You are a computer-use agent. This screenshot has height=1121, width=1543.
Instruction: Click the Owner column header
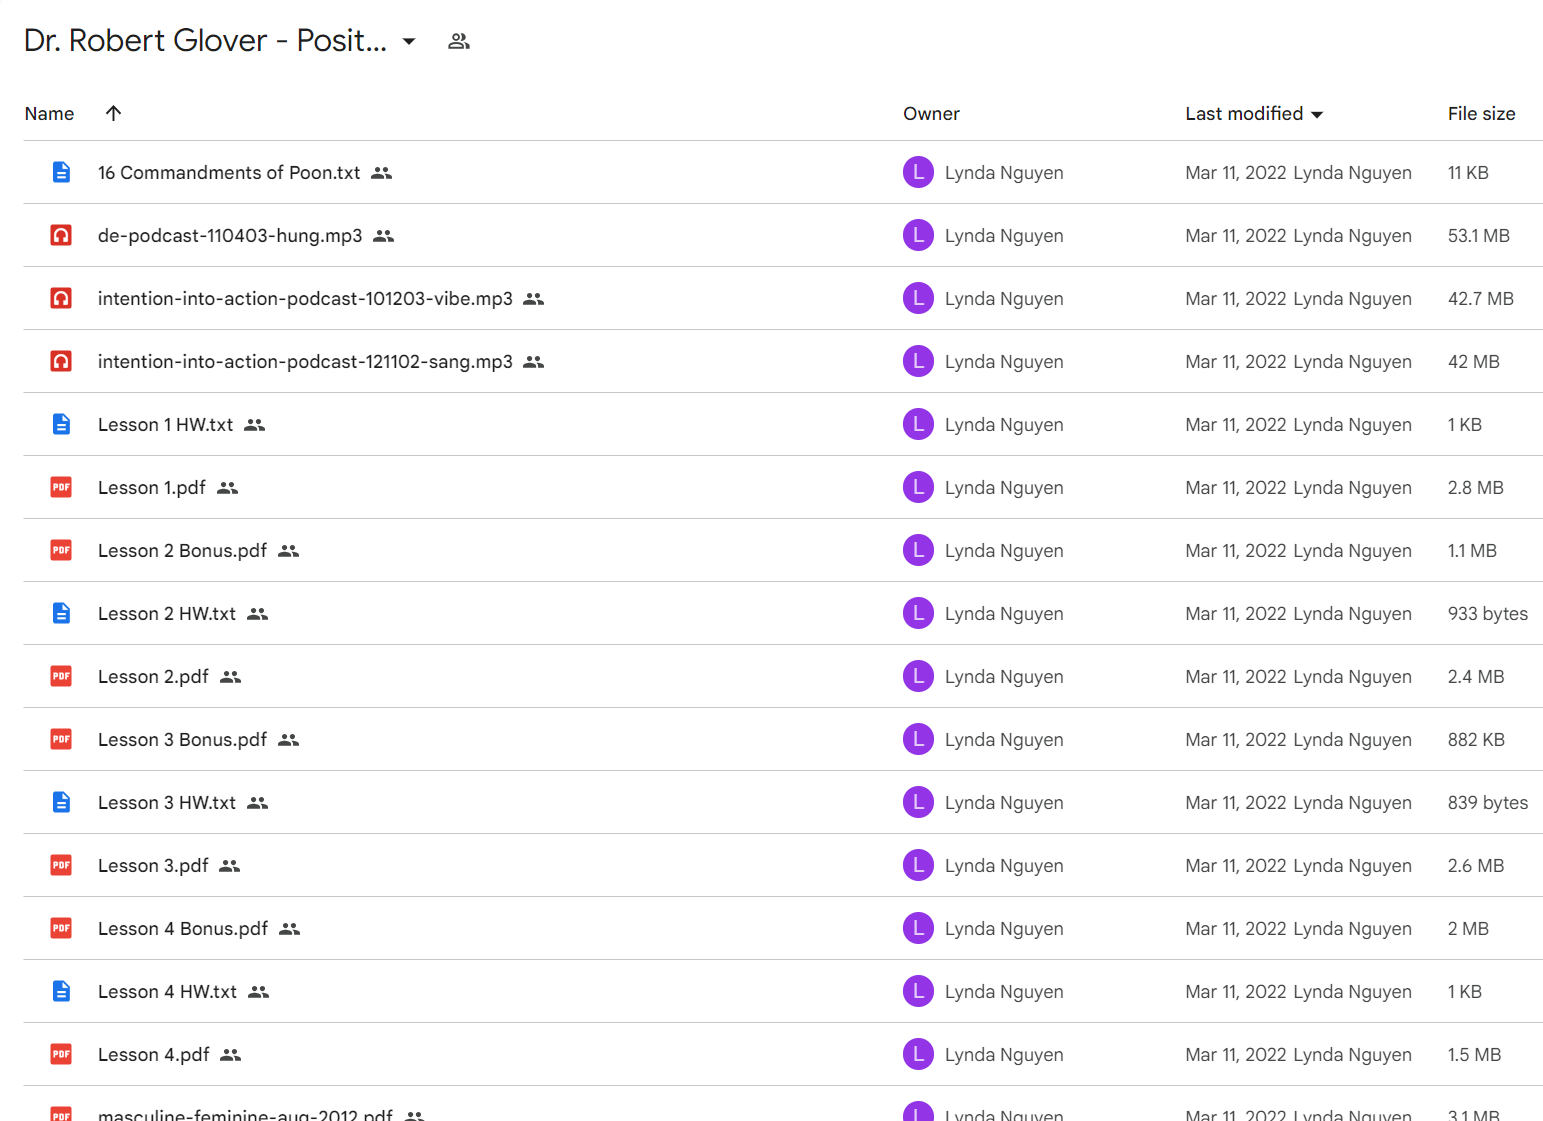931,114
